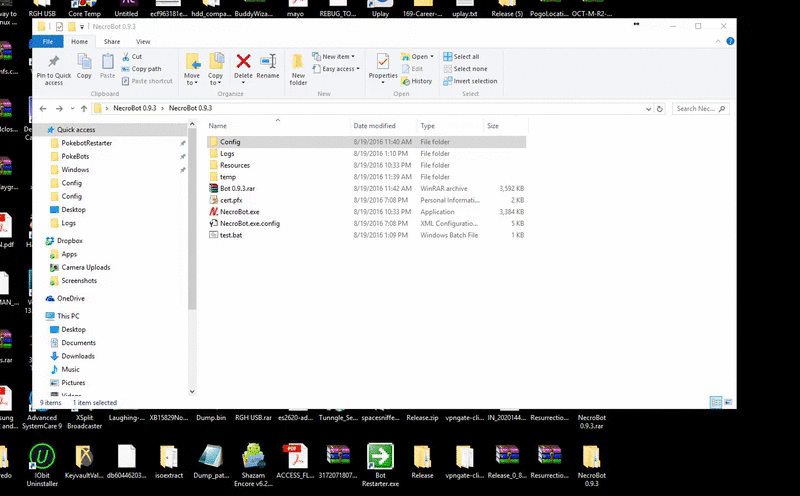Switch to the View tab

coord(143,42)
